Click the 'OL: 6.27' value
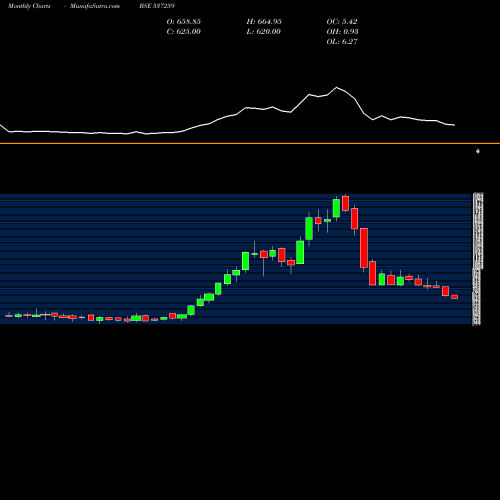Screen dimensions: 500x500 coord(342,41)
